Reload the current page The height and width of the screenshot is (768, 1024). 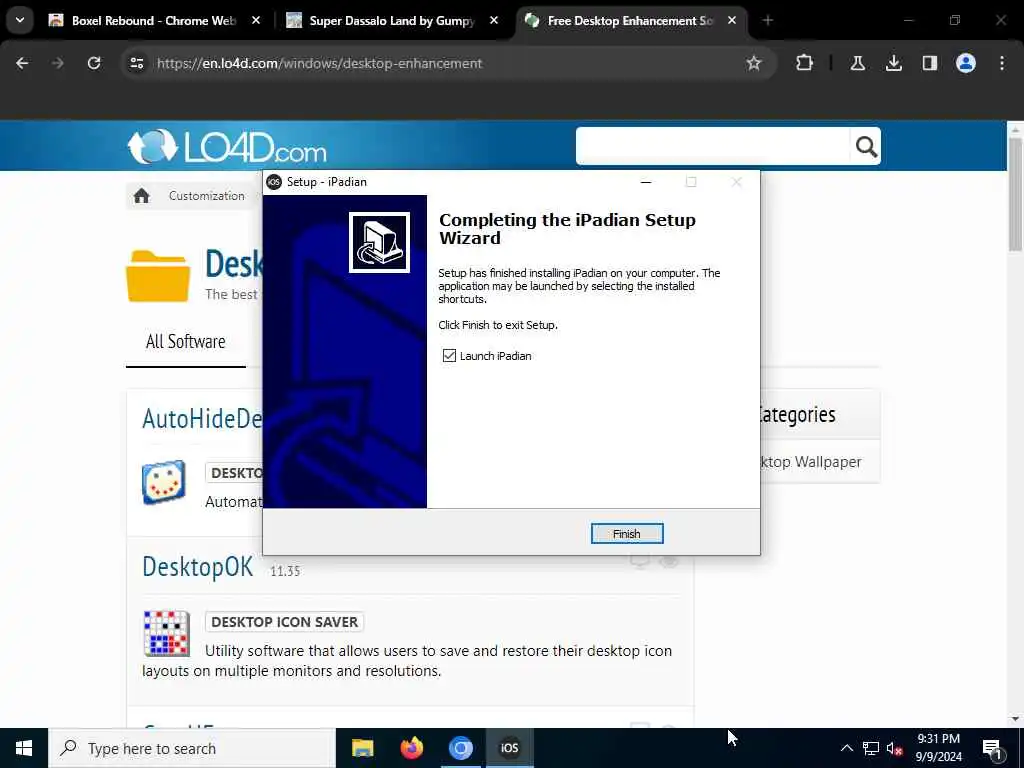pyautogui.click(x=94, y=63)
